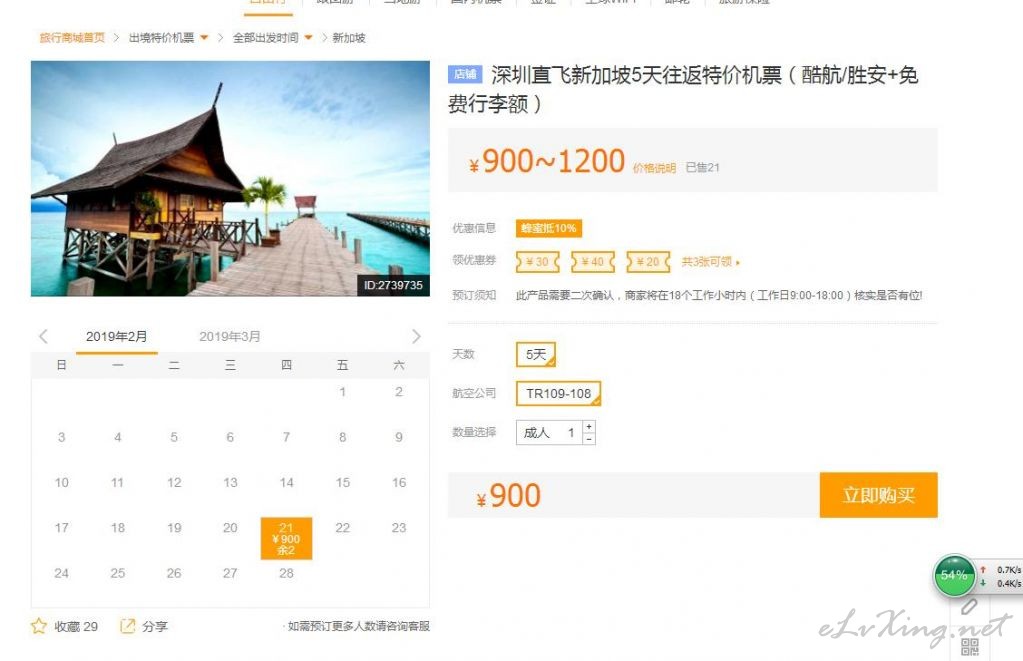Click the green 54% speed indicator

coord(954,576)
